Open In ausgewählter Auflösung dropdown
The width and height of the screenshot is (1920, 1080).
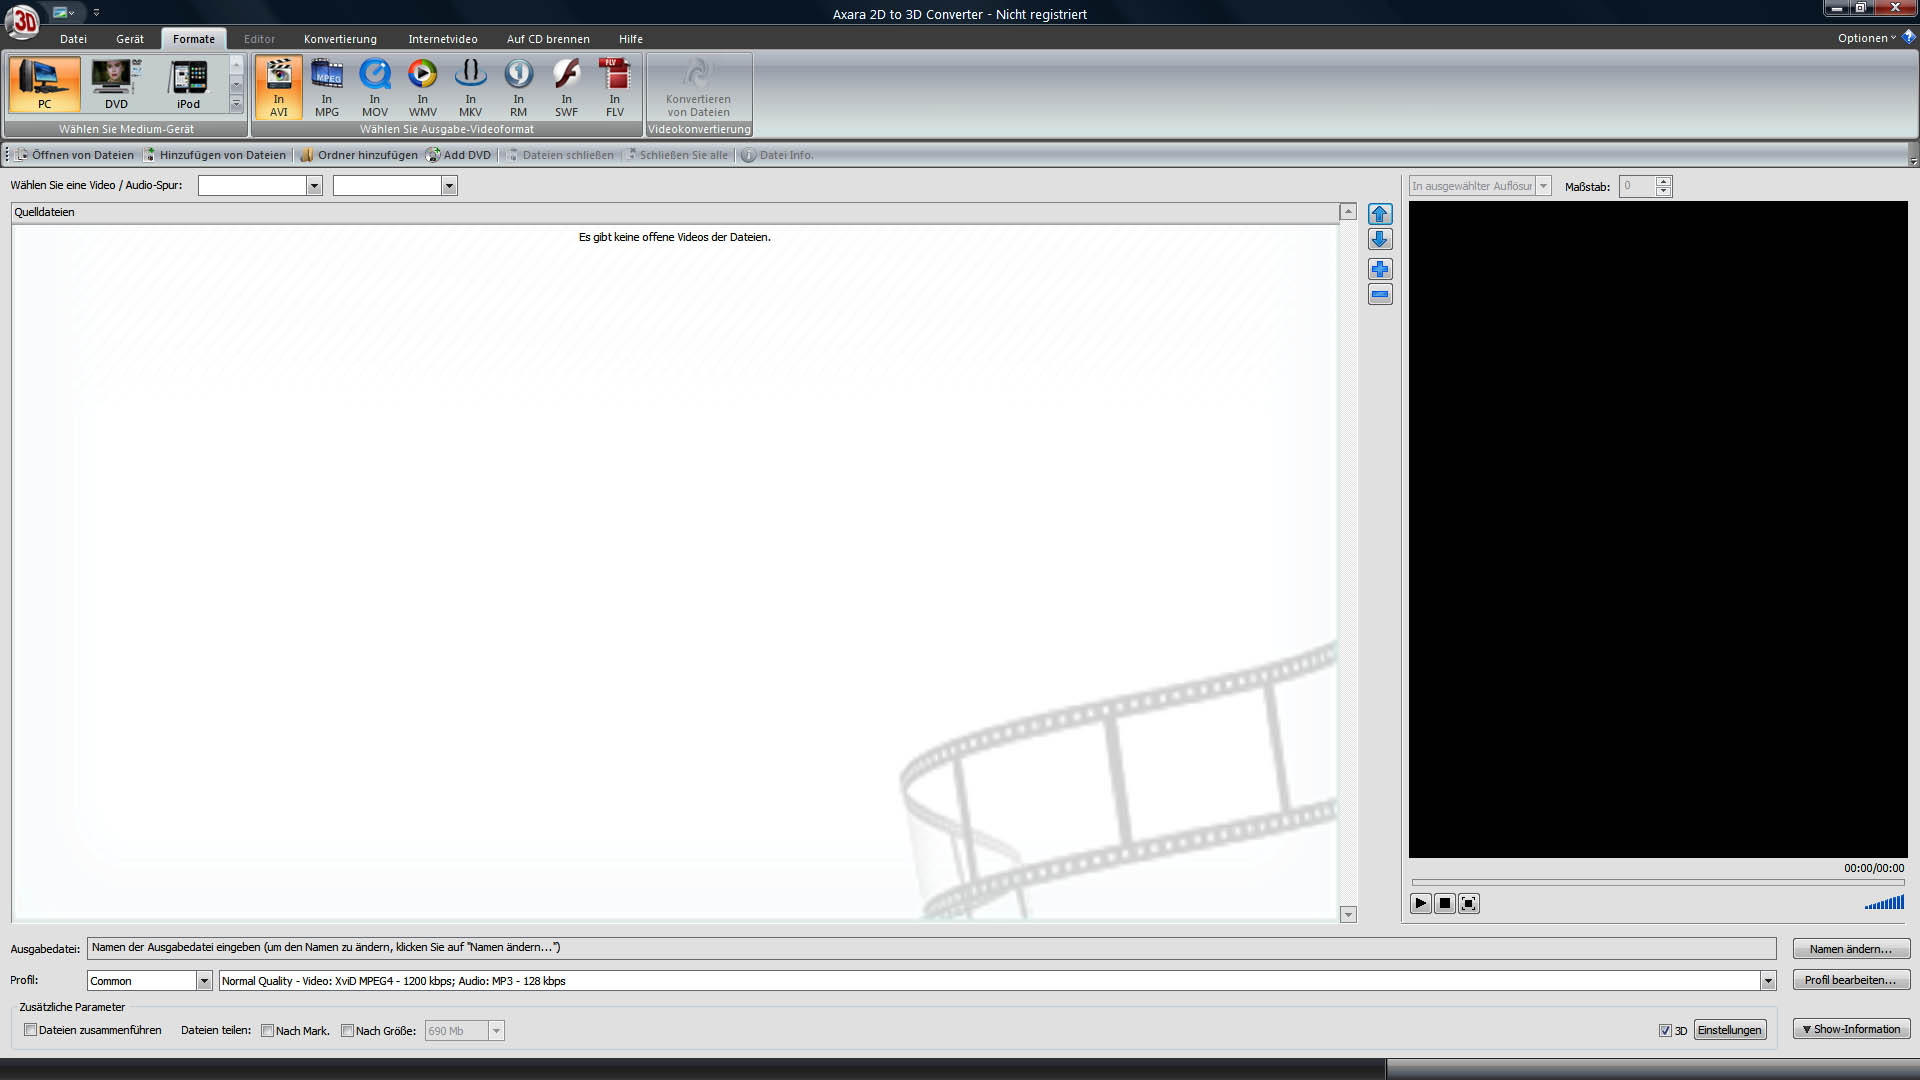pyautogui.click(x=1543, y=186)
